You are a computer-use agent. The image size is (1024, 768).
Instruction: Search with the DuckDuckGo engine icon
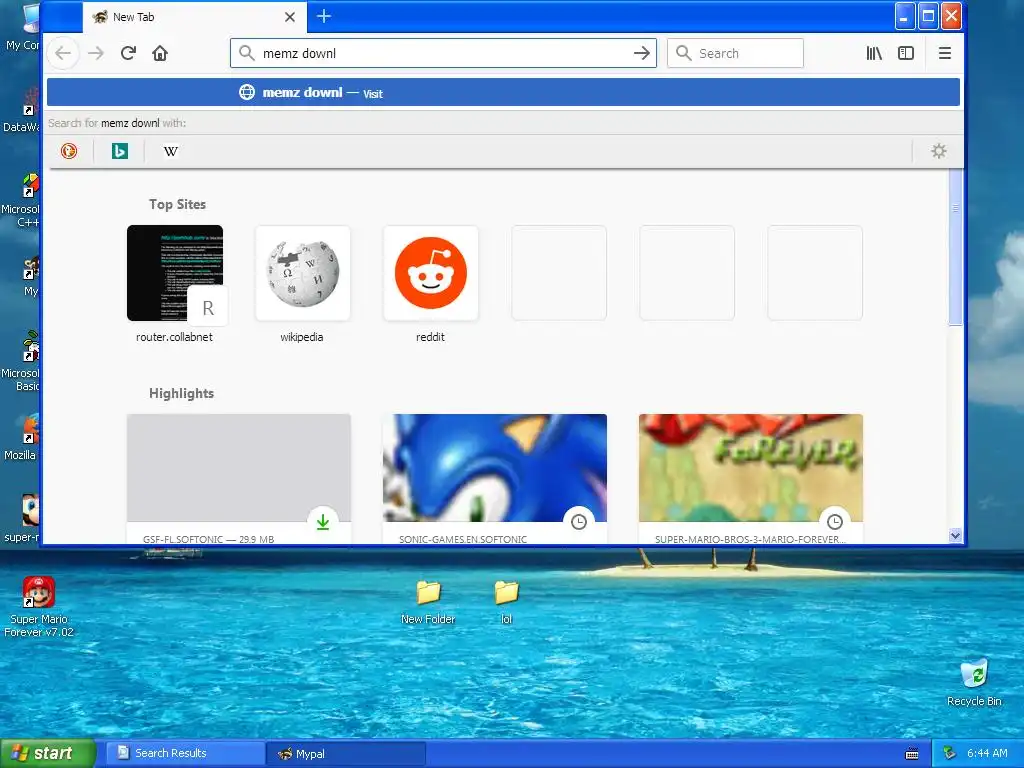(69, 152)
